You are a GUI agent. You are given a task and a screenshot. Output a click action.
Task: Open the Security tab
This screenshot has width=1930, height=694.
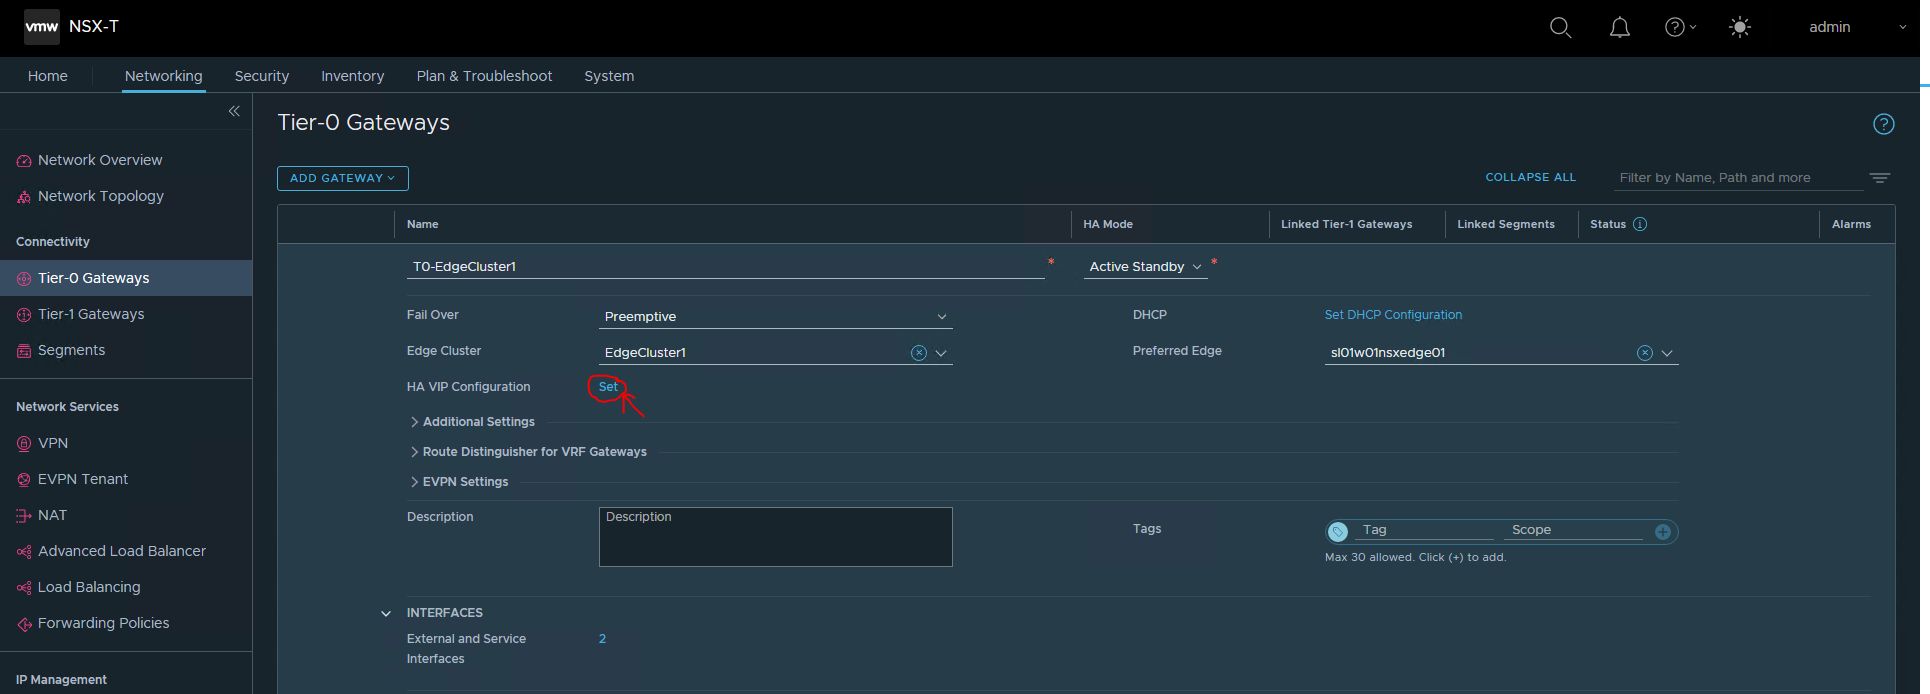[x=262, y=76]
